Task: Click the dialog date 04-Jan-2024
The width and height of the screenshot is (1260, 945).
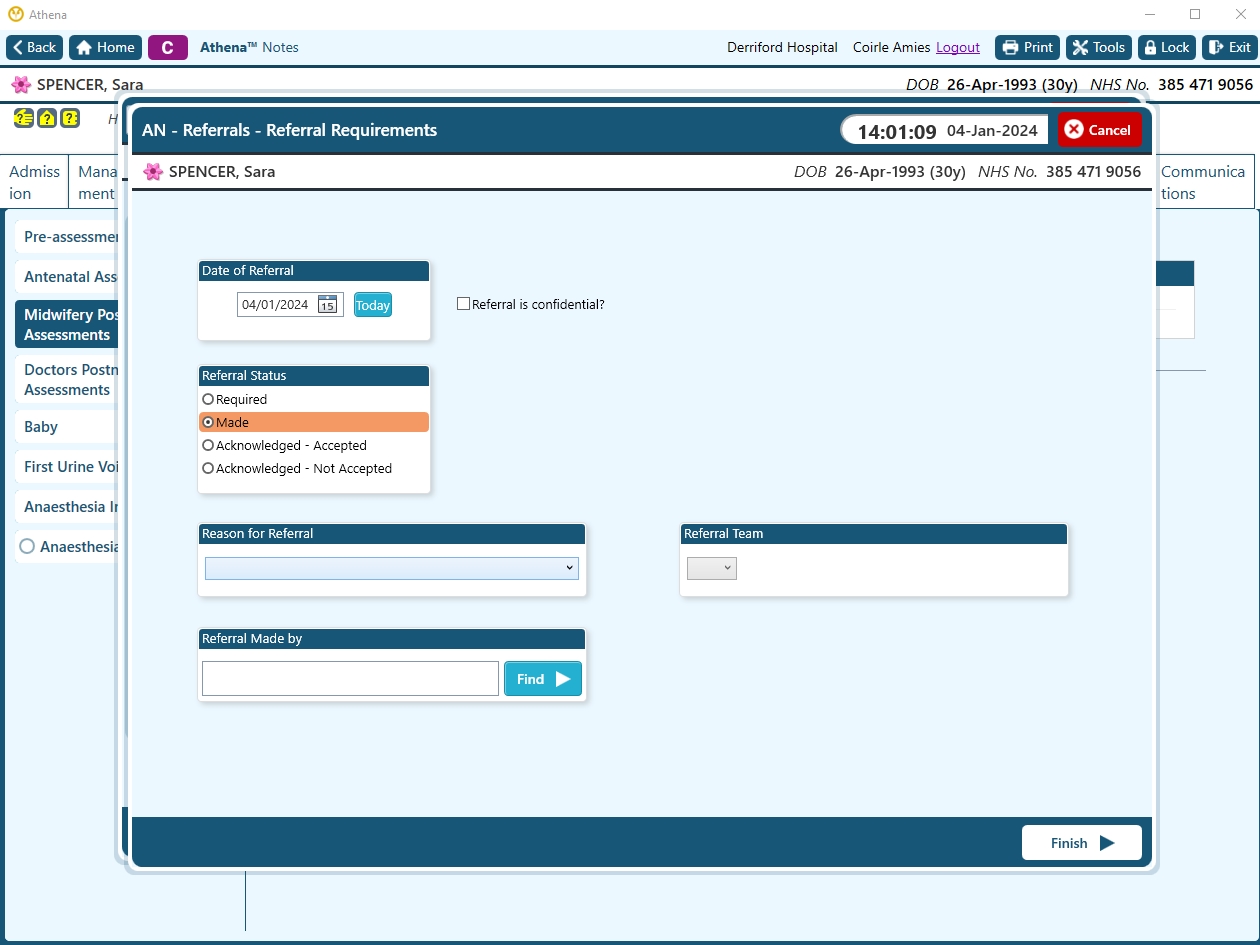Action: pos(992,131)
